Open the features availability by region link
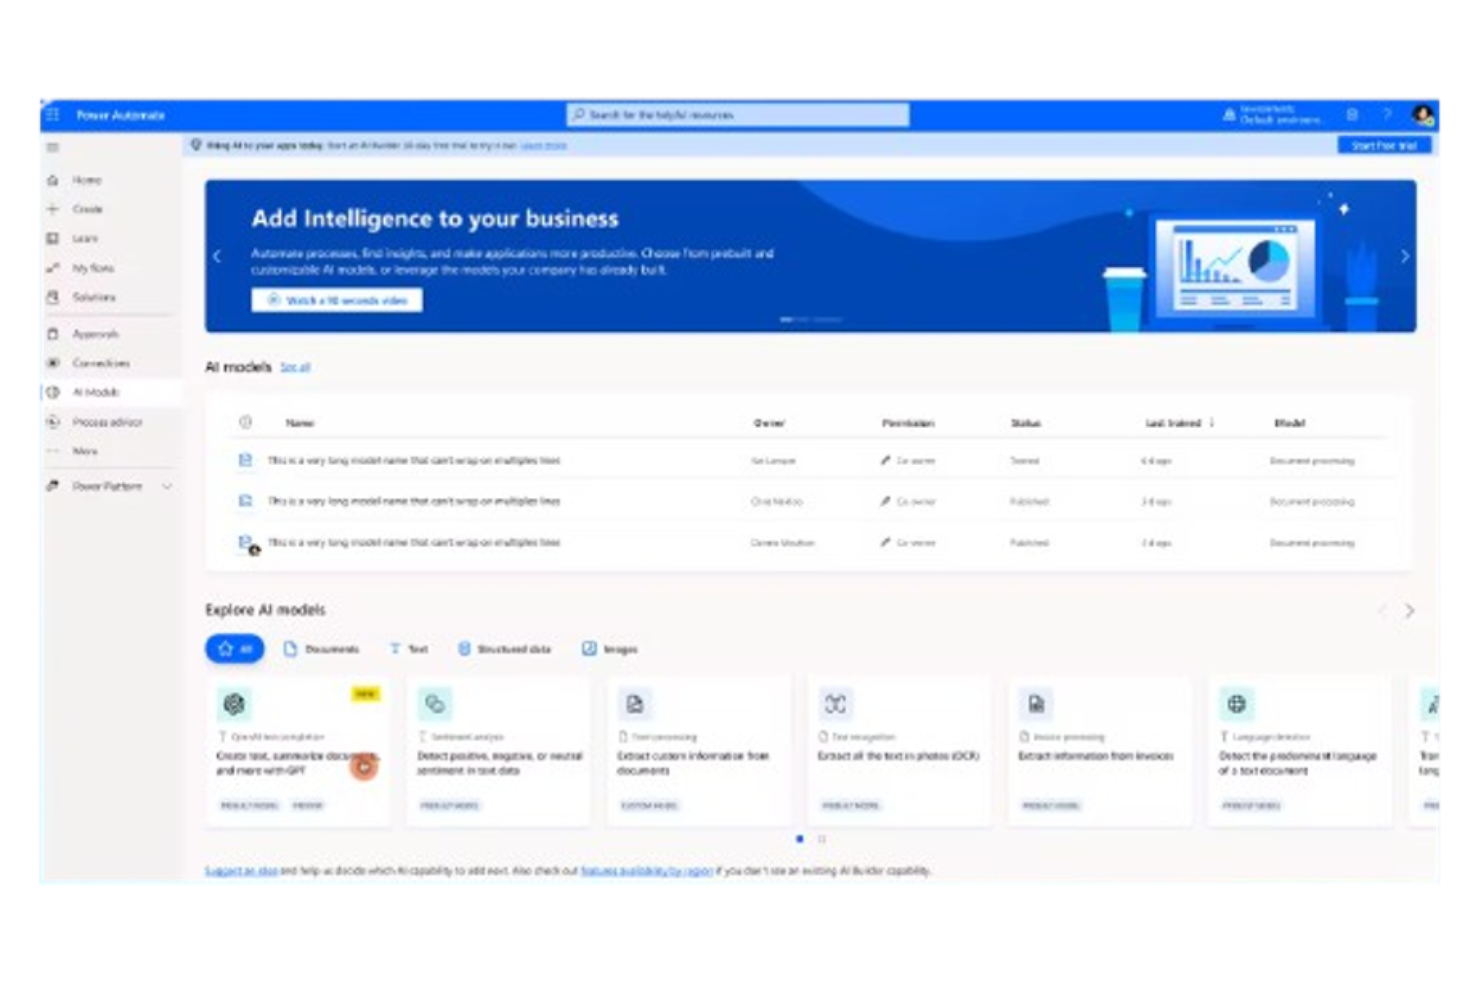 (x=647, y=871)
